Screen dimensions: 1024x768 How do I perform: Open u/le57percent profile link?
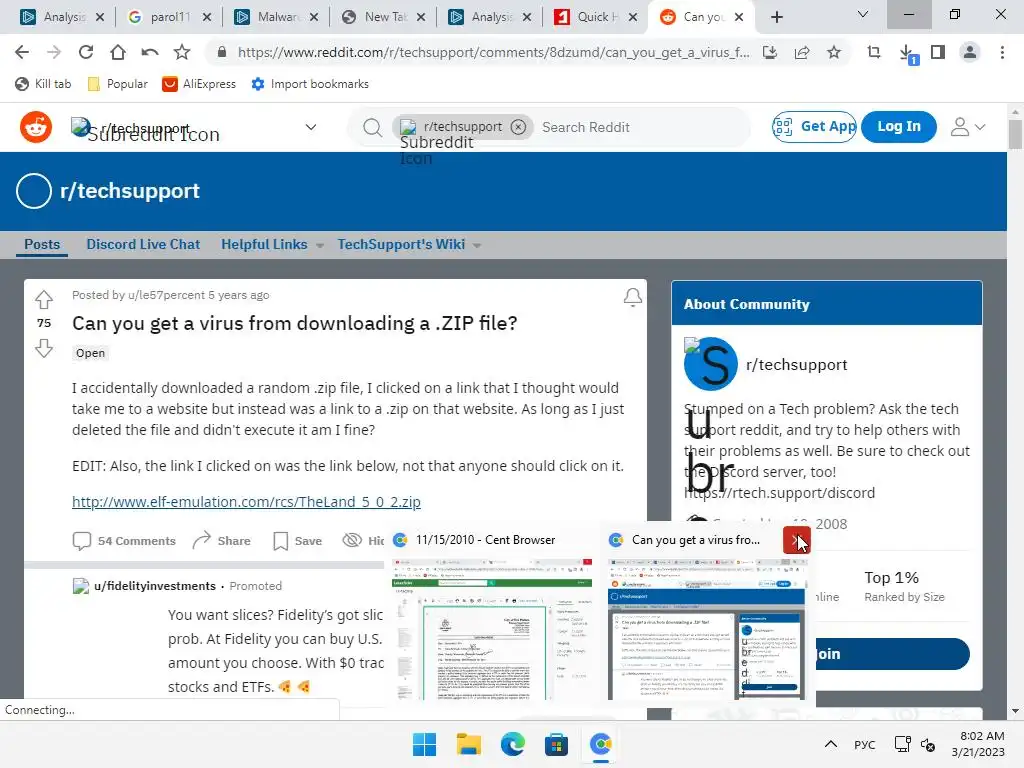pyautogui.click(x=167, y=295)
